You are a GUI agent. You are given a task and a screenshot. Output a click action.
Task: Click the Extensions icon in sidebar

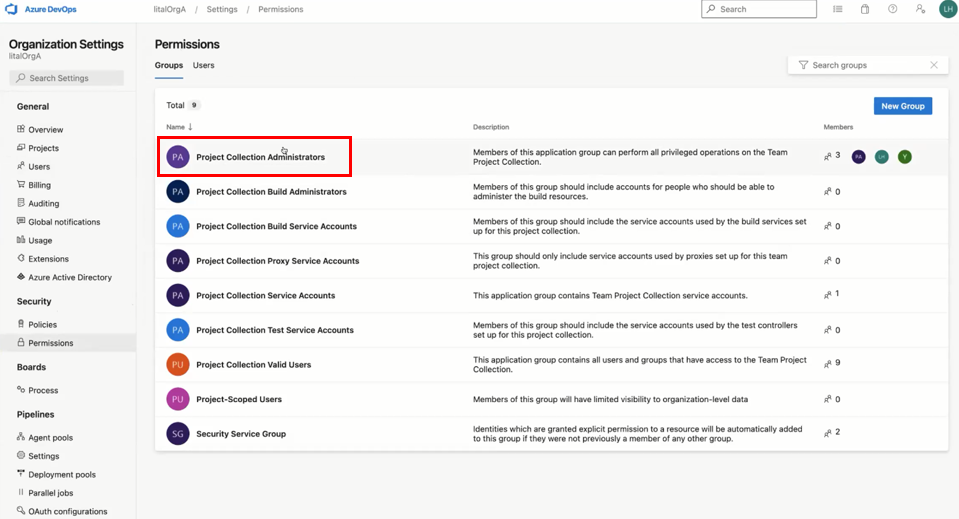click(21, 258)
